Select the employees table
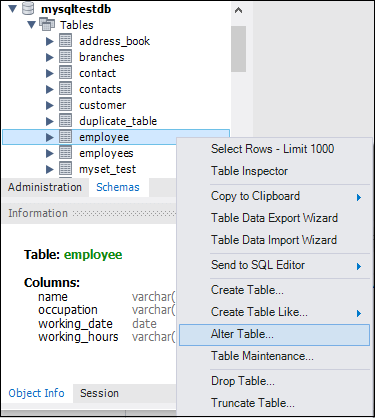The height and width of the screenshot is (418, 375). (106, 153)
